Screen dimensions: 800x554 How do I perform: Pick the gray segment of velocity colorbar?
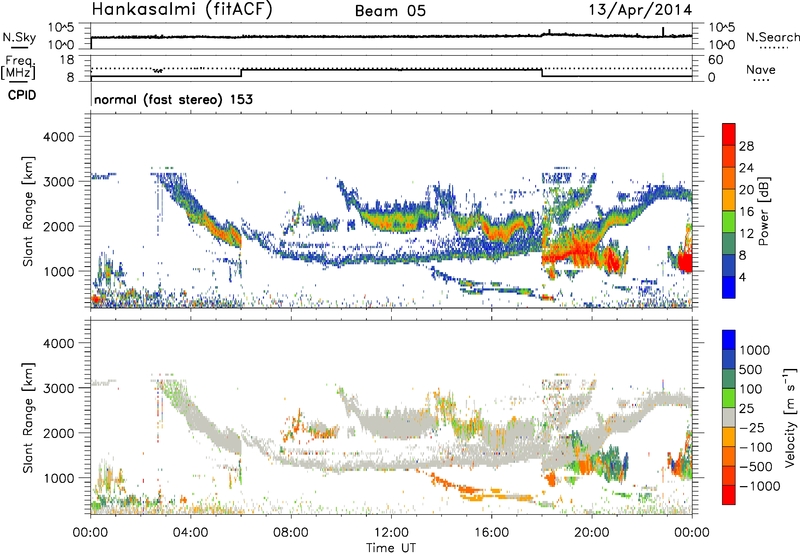coord(729,417)
